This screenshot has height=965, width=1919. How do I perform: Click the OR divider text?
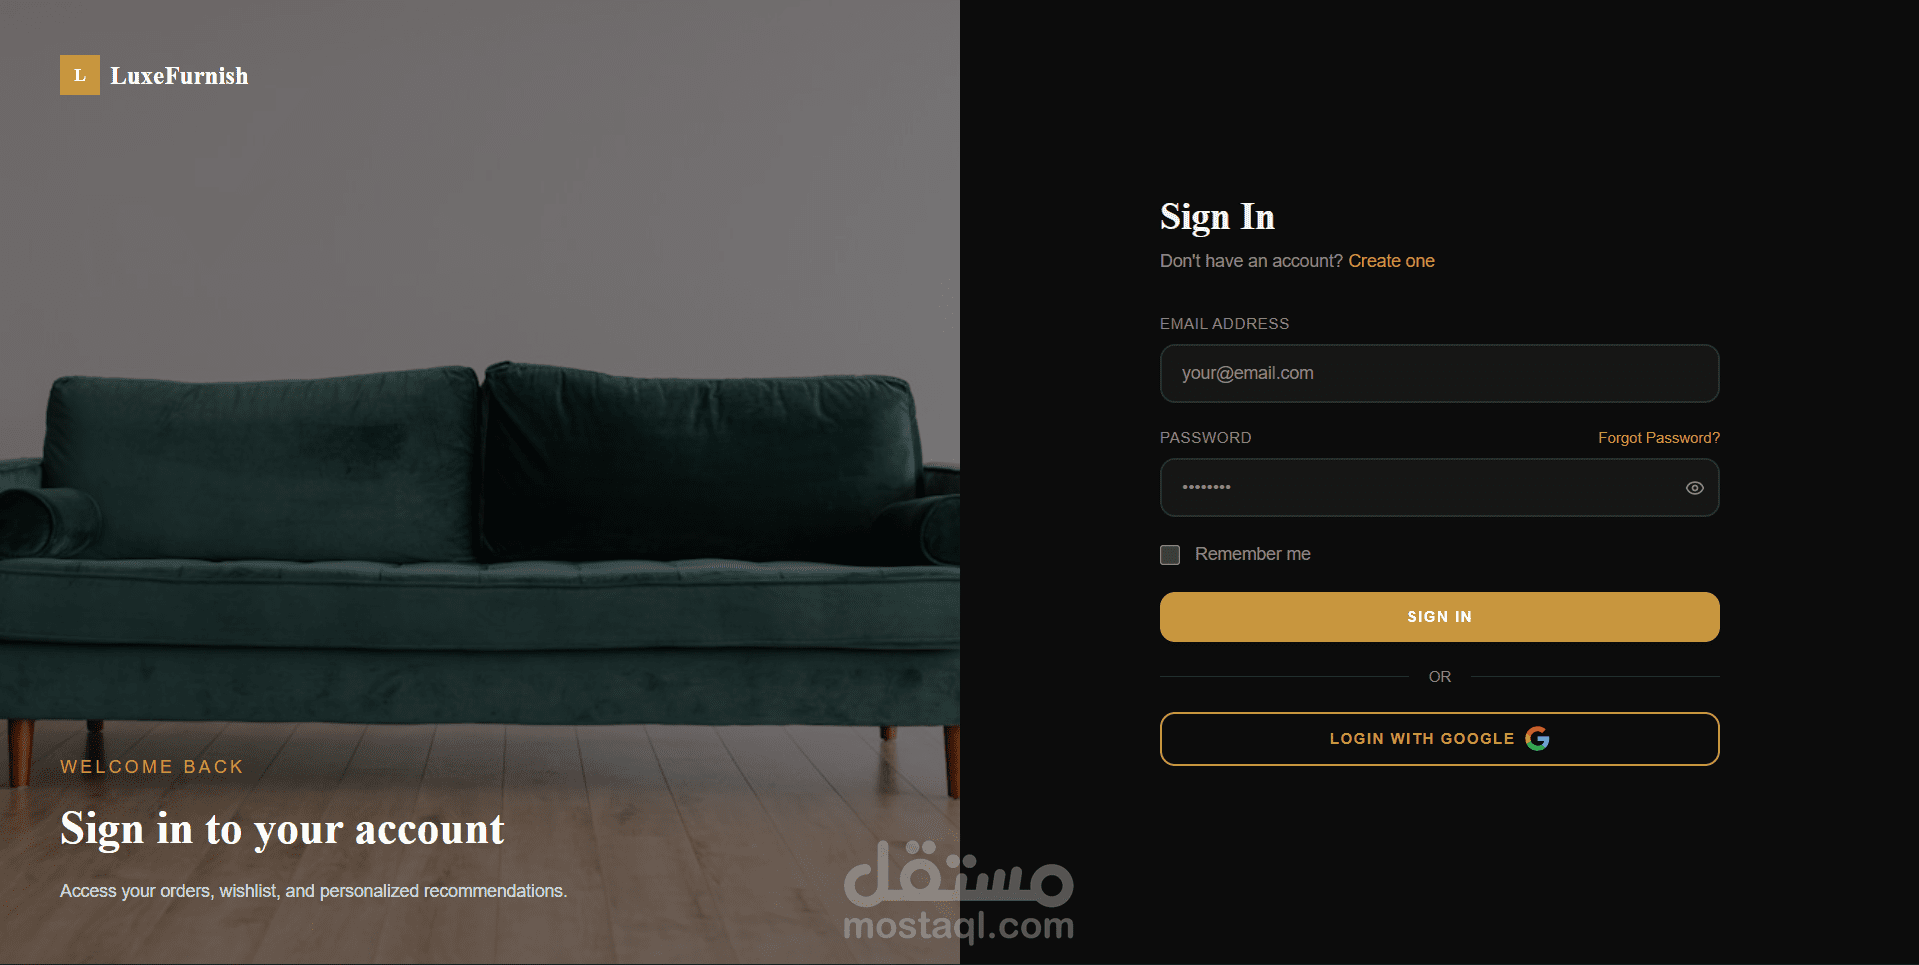1439,677
